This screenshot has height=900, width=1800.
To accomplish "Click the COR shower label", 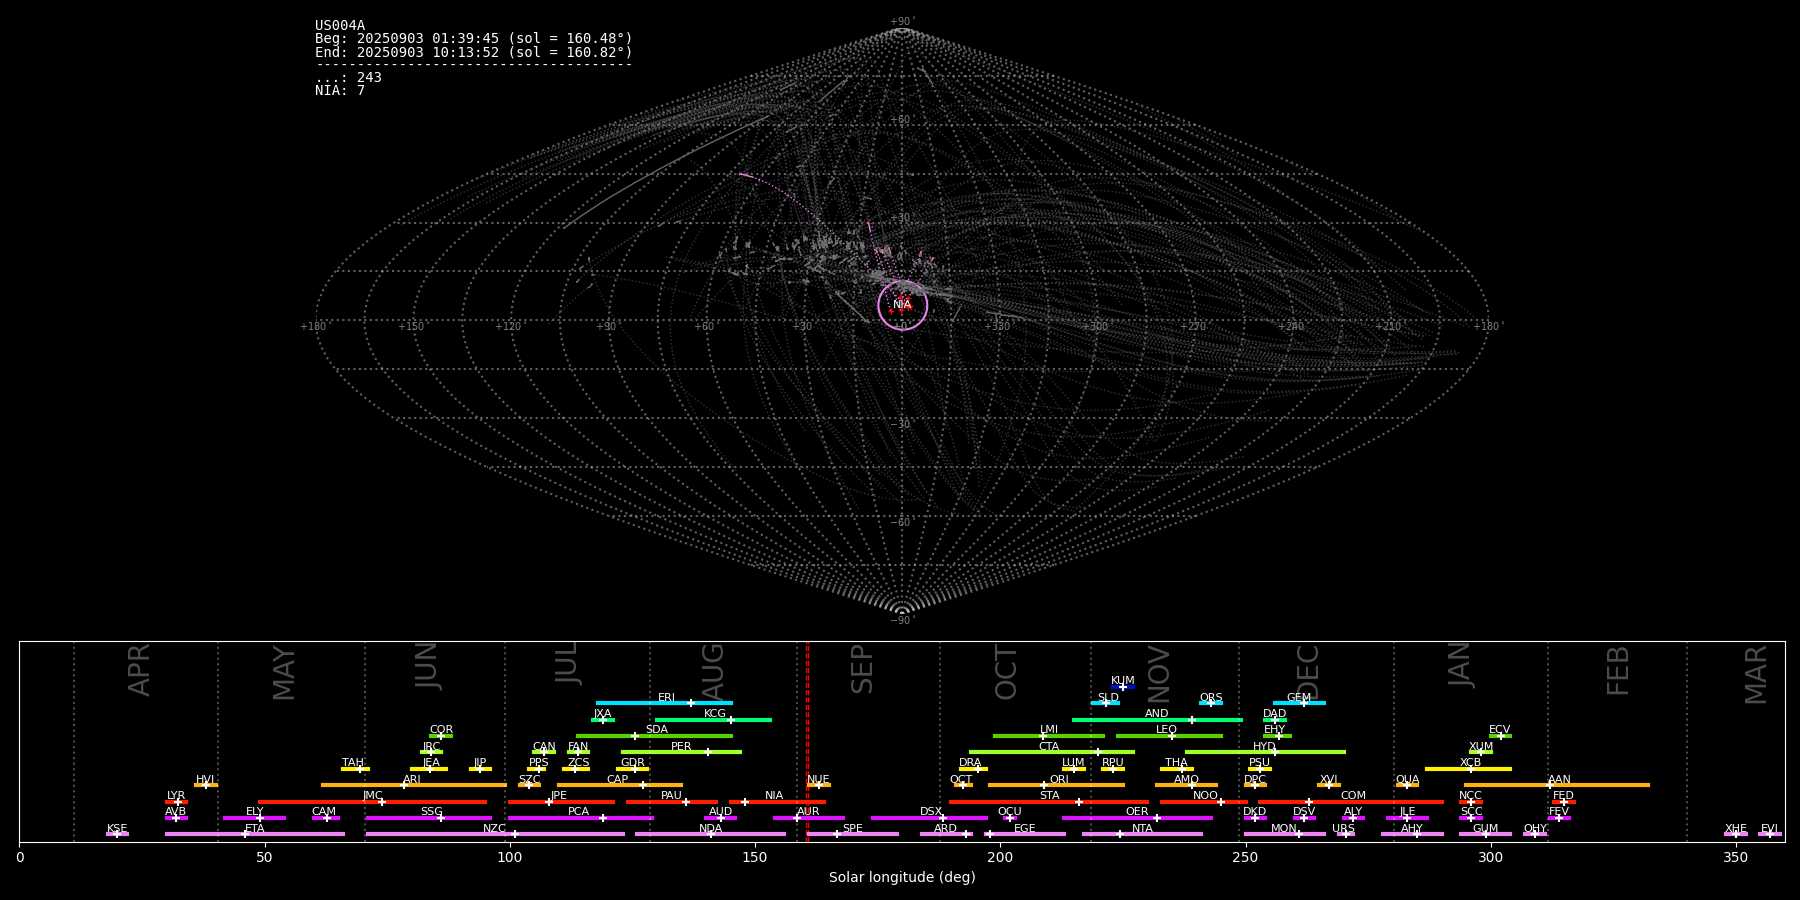I will [x=441, y=730].
